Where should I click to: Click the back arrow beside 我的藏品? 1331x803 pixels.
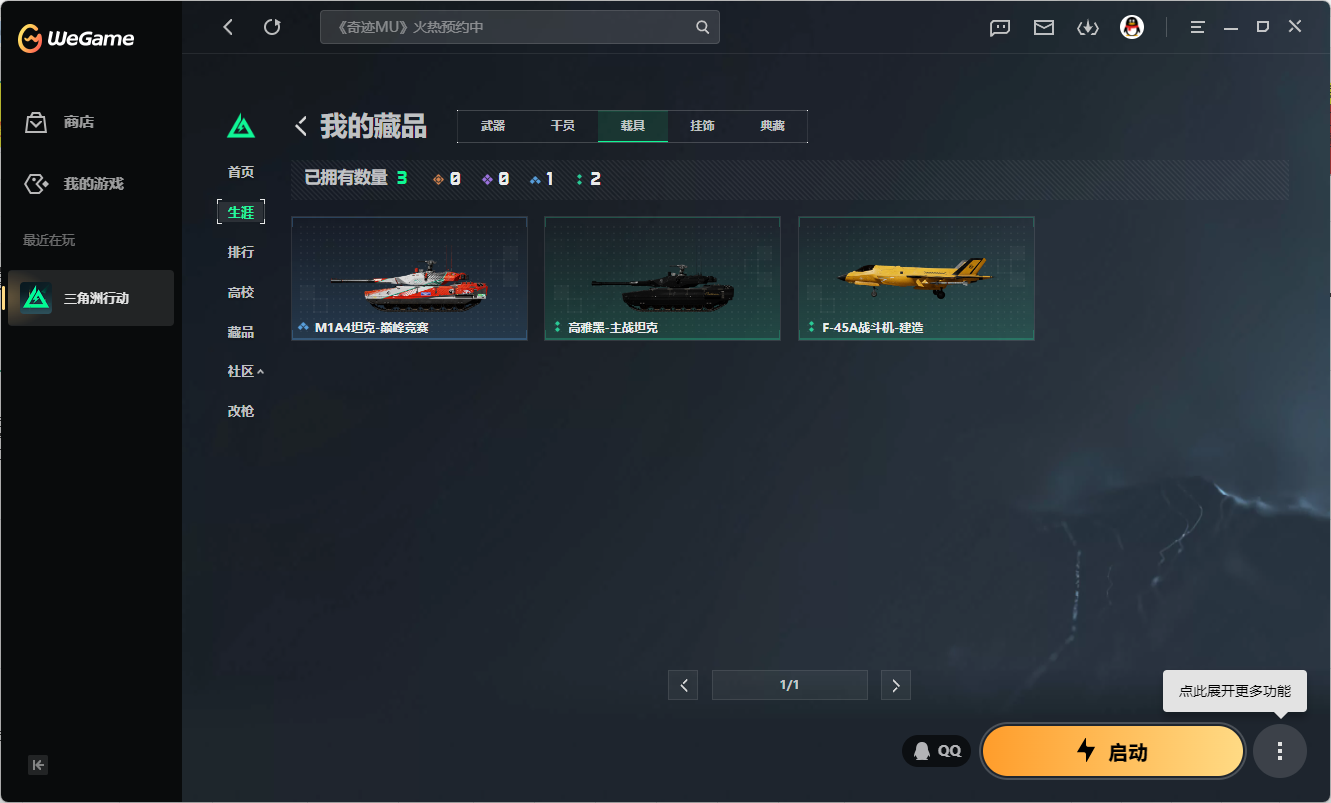(300, 125)
